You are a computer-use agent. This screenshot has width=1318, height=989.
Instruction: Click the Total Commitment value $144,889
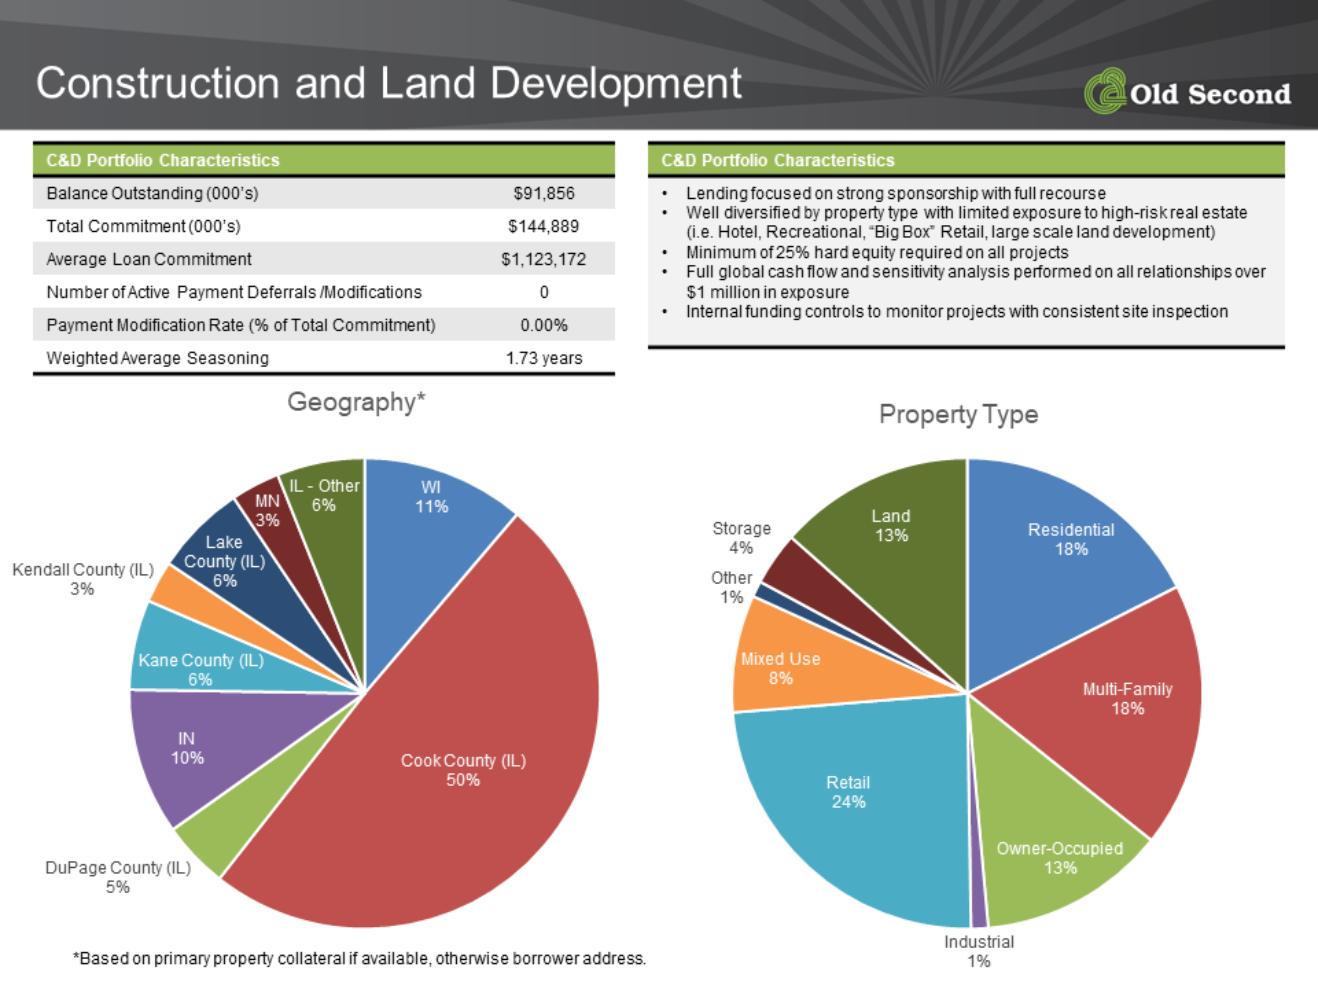[x=544, y=226]
